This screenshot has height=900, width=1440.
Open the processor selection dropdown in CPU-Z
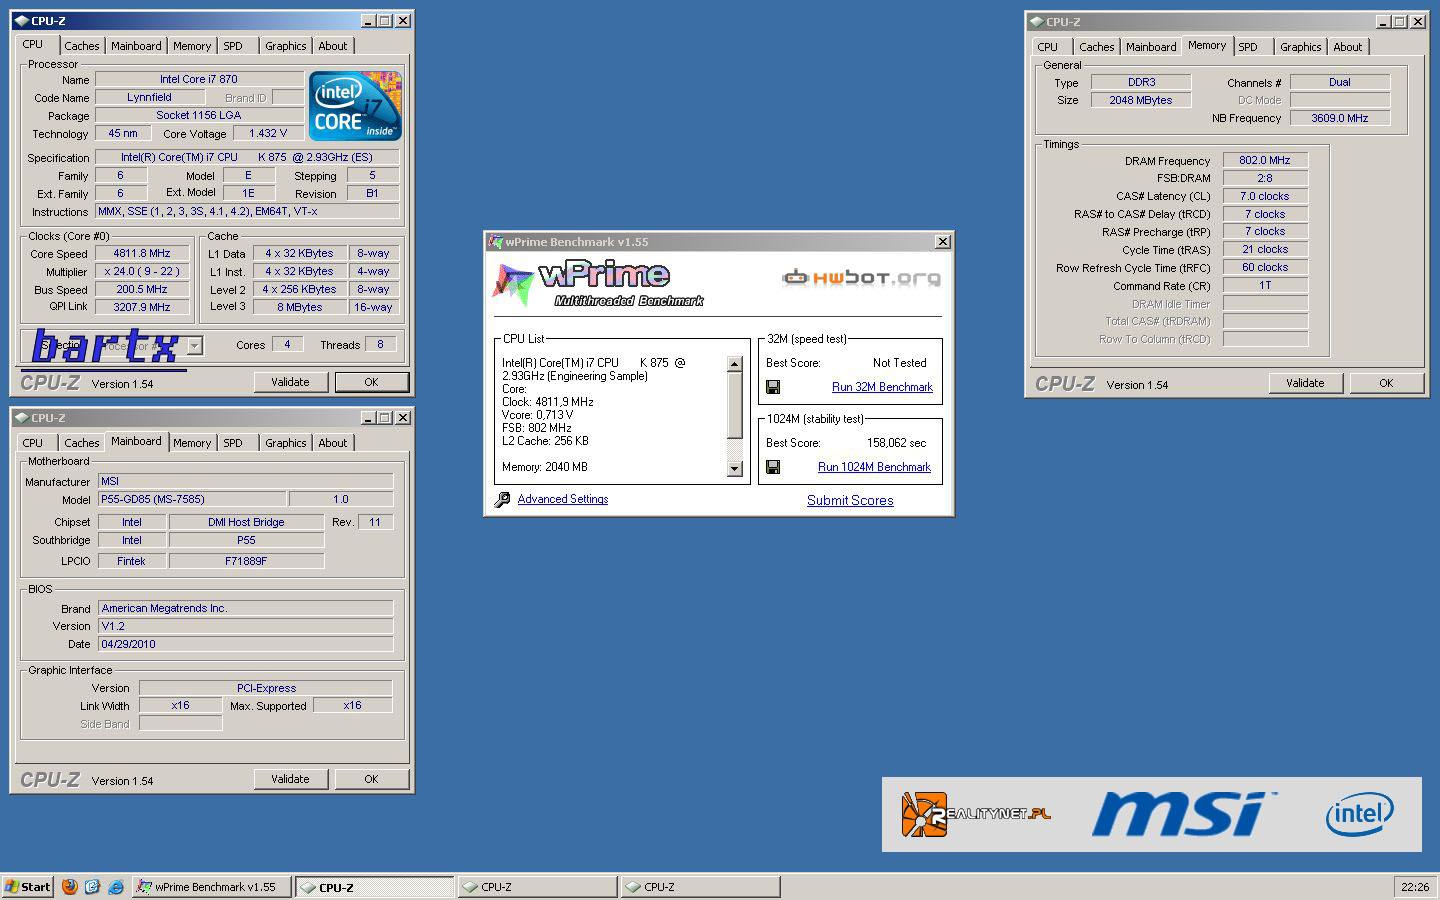195,346
